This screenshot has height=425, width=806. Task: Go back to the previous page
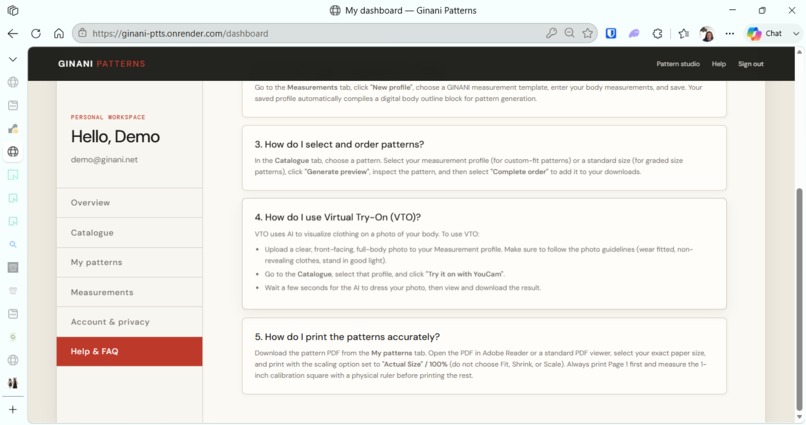(x=13, y=33)
